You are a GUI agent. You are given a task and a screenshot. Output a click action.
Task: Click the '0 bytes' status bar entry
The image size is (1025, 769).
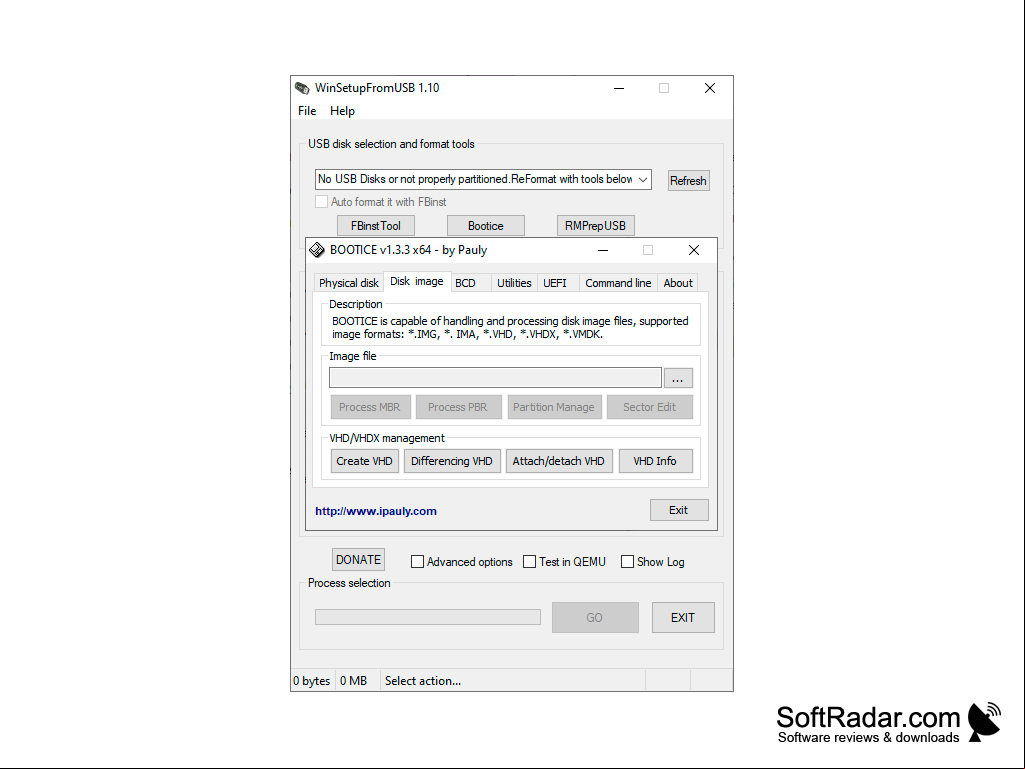coord(312,681)
